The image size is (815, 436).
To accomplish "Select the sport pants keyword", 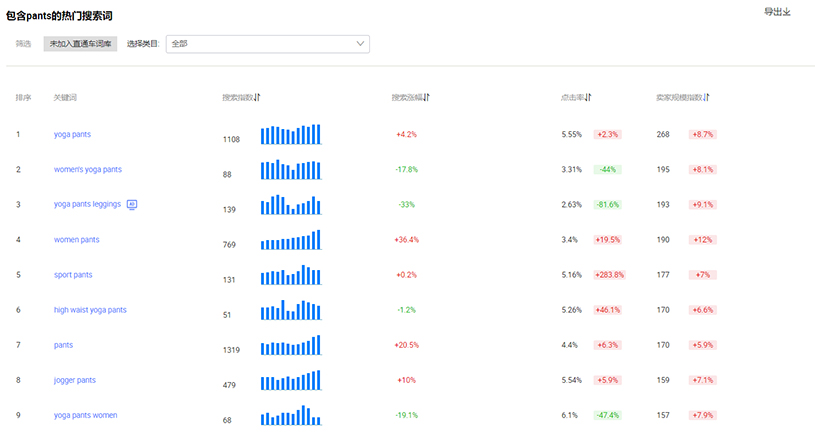I will click(73, 275).
